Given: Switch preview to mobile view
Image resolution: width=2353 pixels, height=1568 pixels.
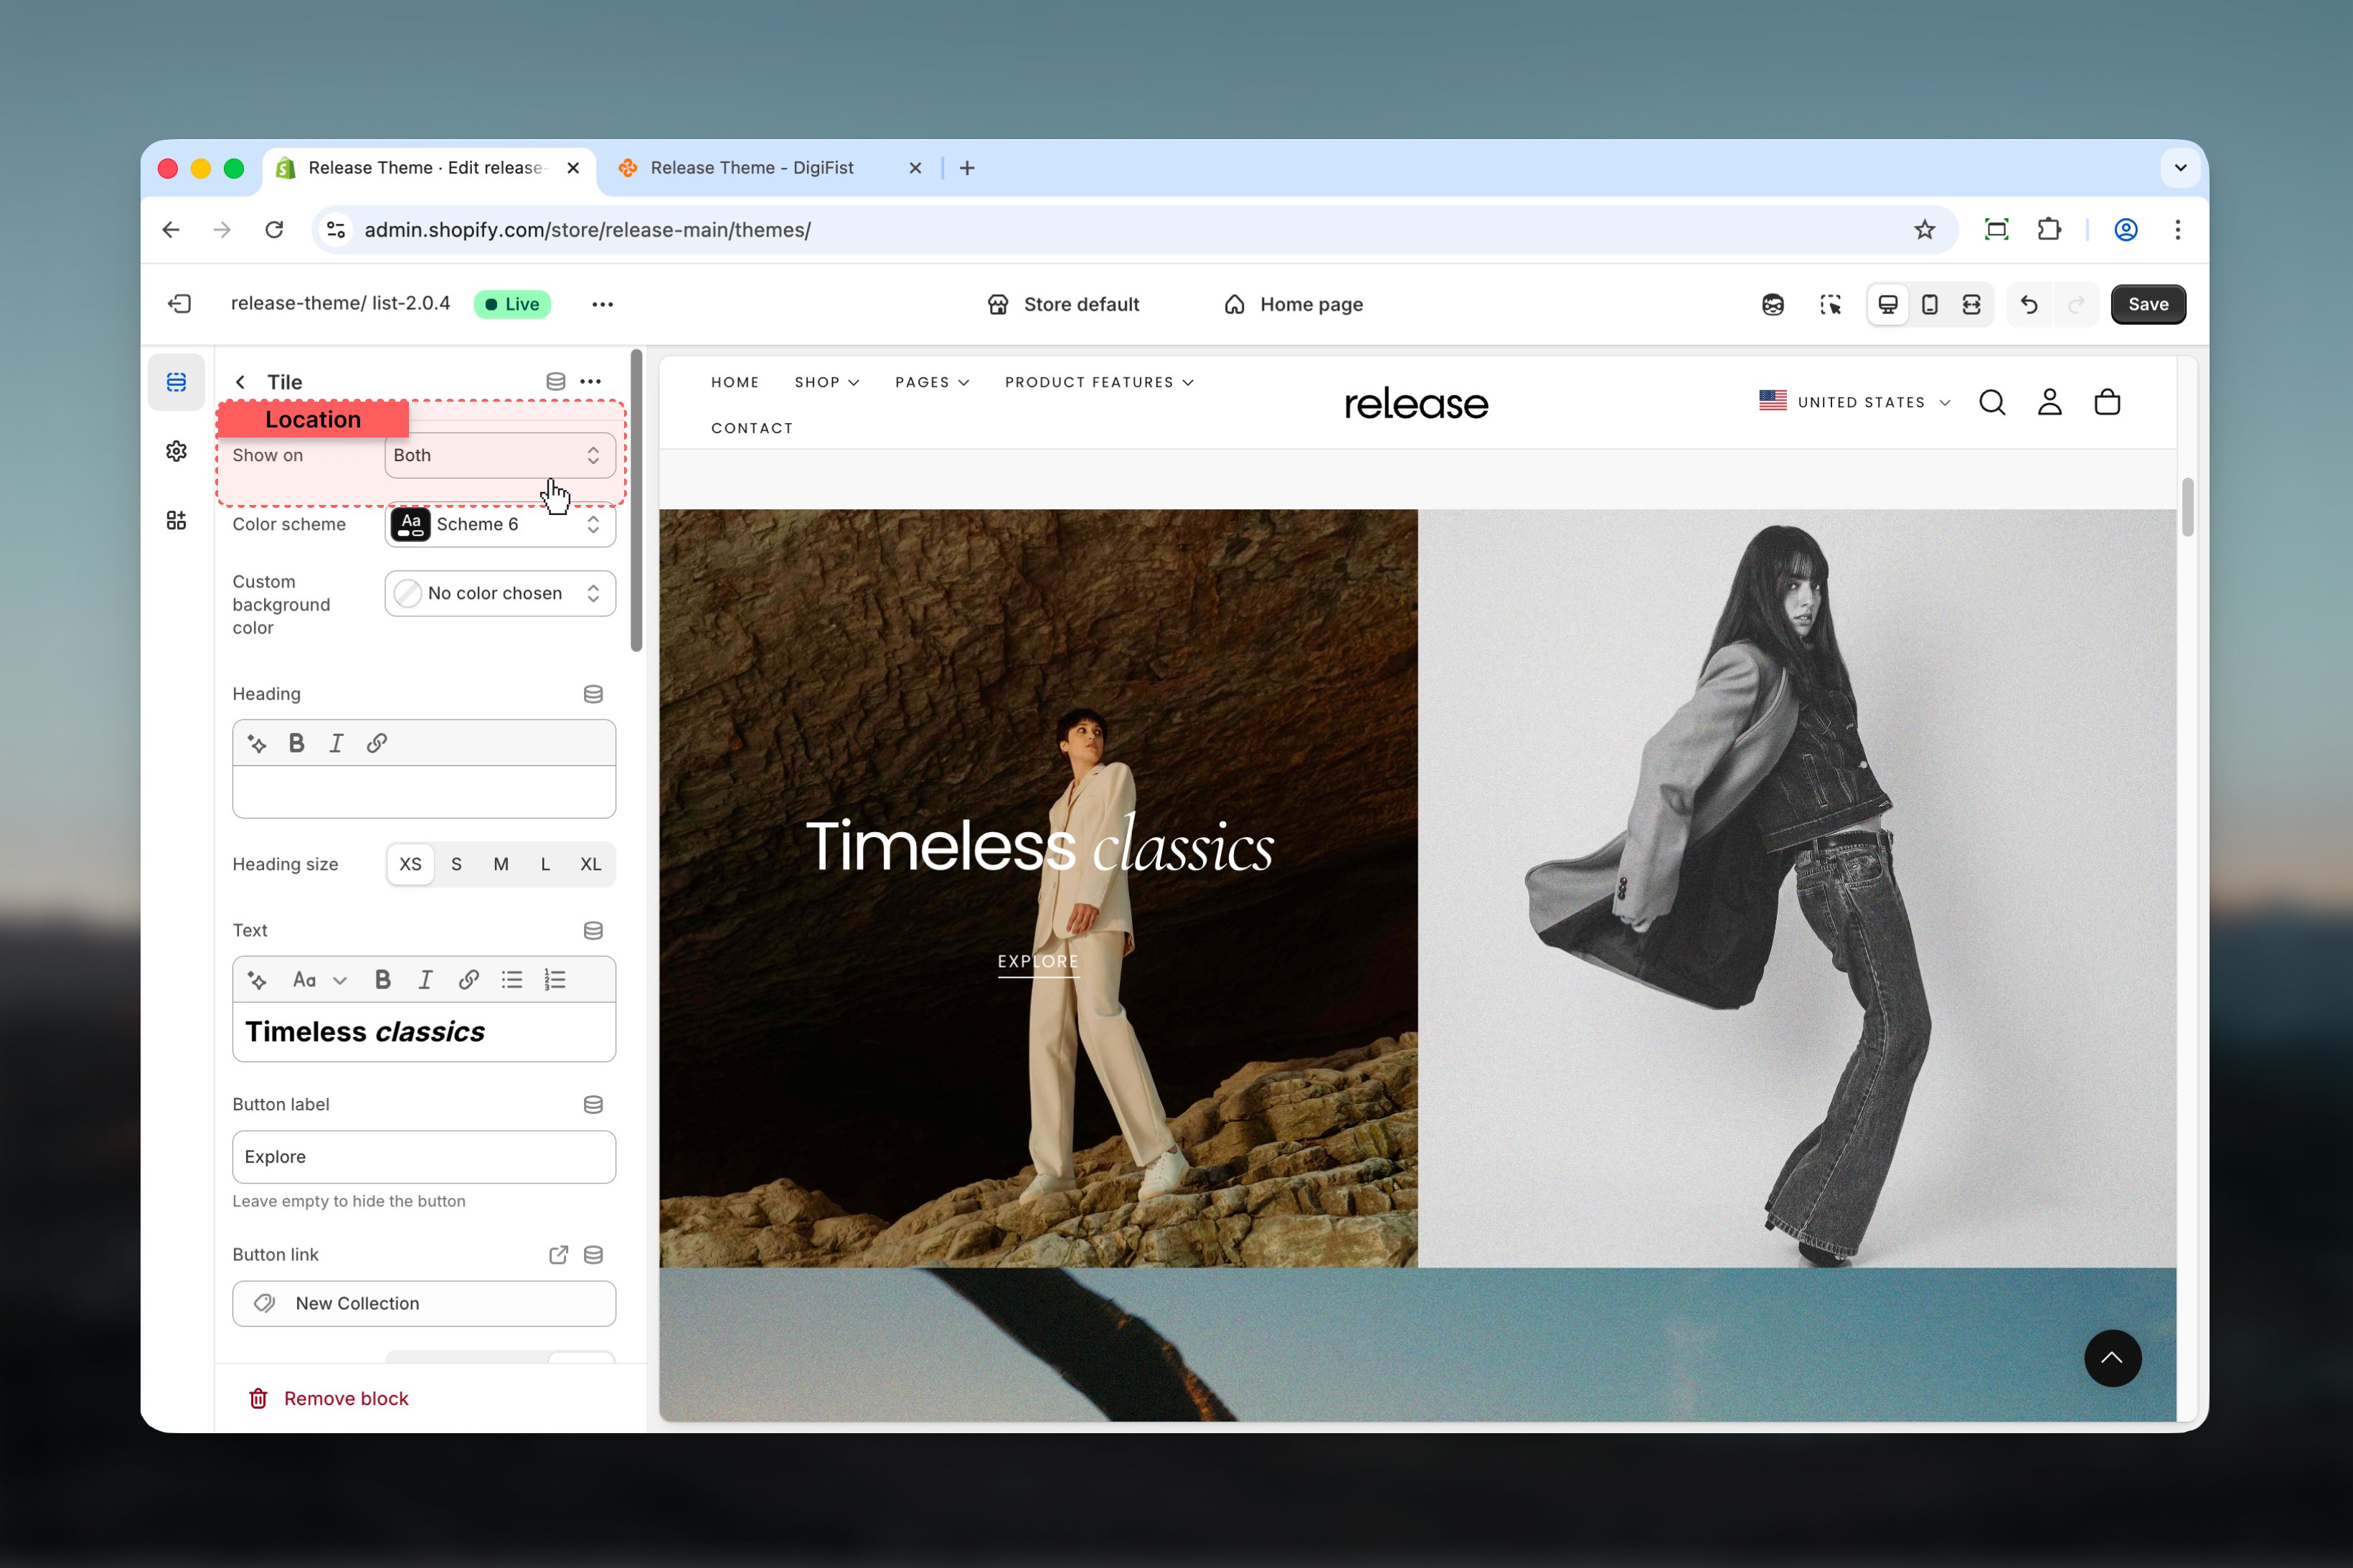Looking at the screenshot, I should click(x=1930, y=304).
